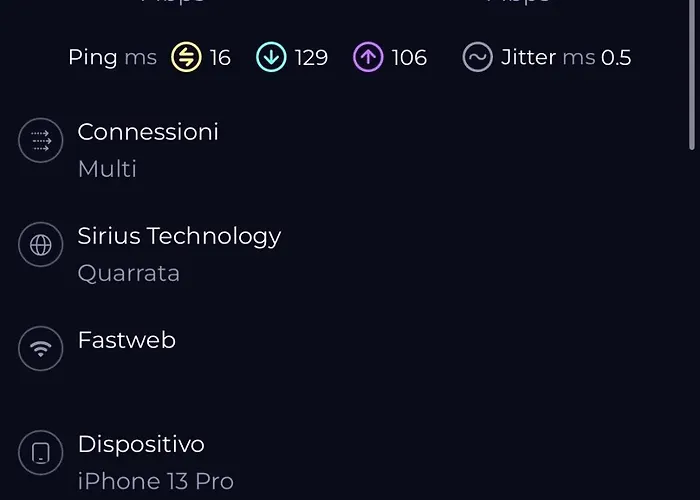Tap the Wi-Fi provider icon
The width and height of the screenshot is (700, 500).
coord(41,348)
